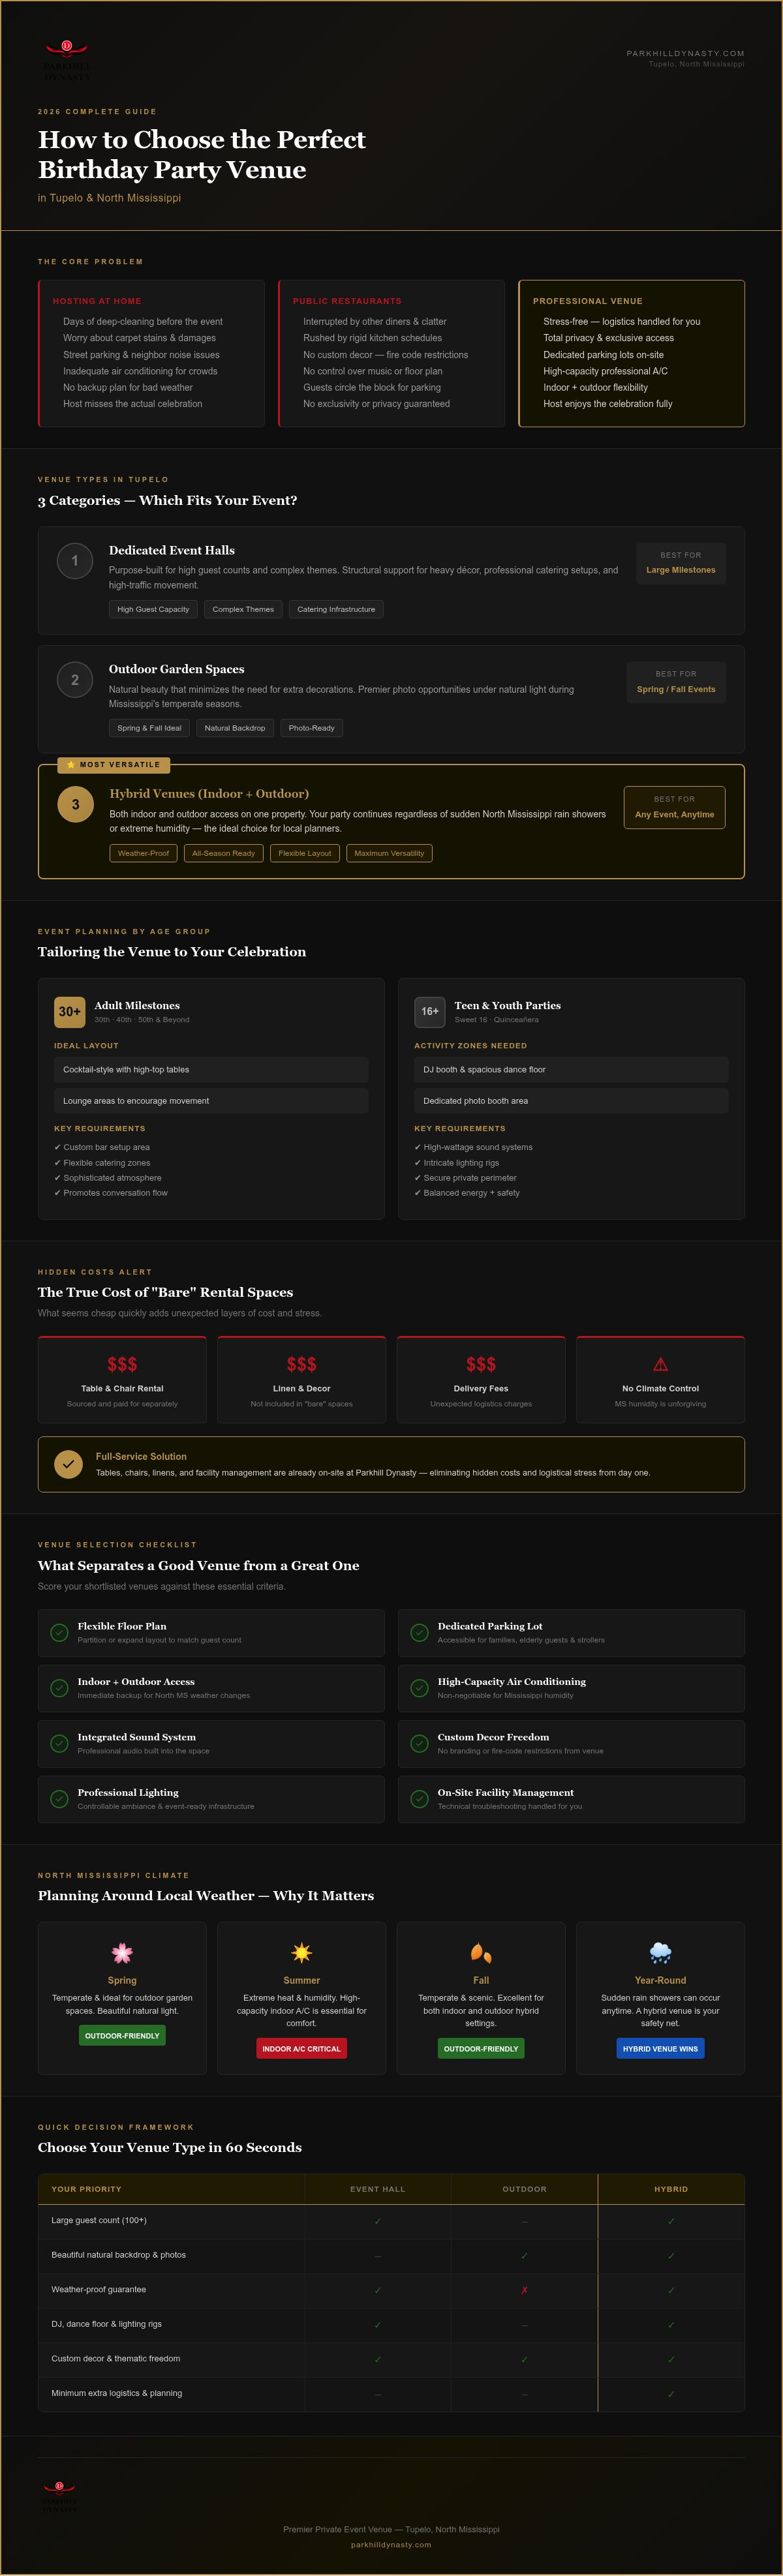
Task: Toggle the Dedicated Parking Lot check circle
Action: (420, 1632)
